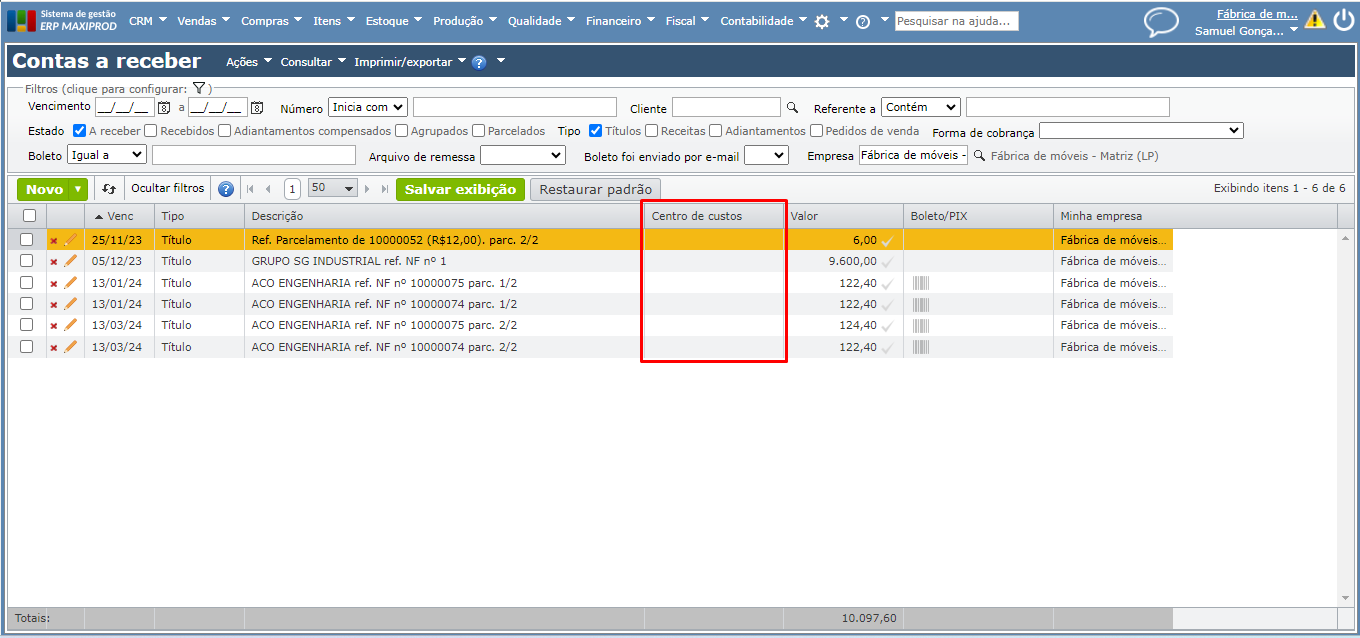Click the chat speech bubble icon

coord(1161,22)
